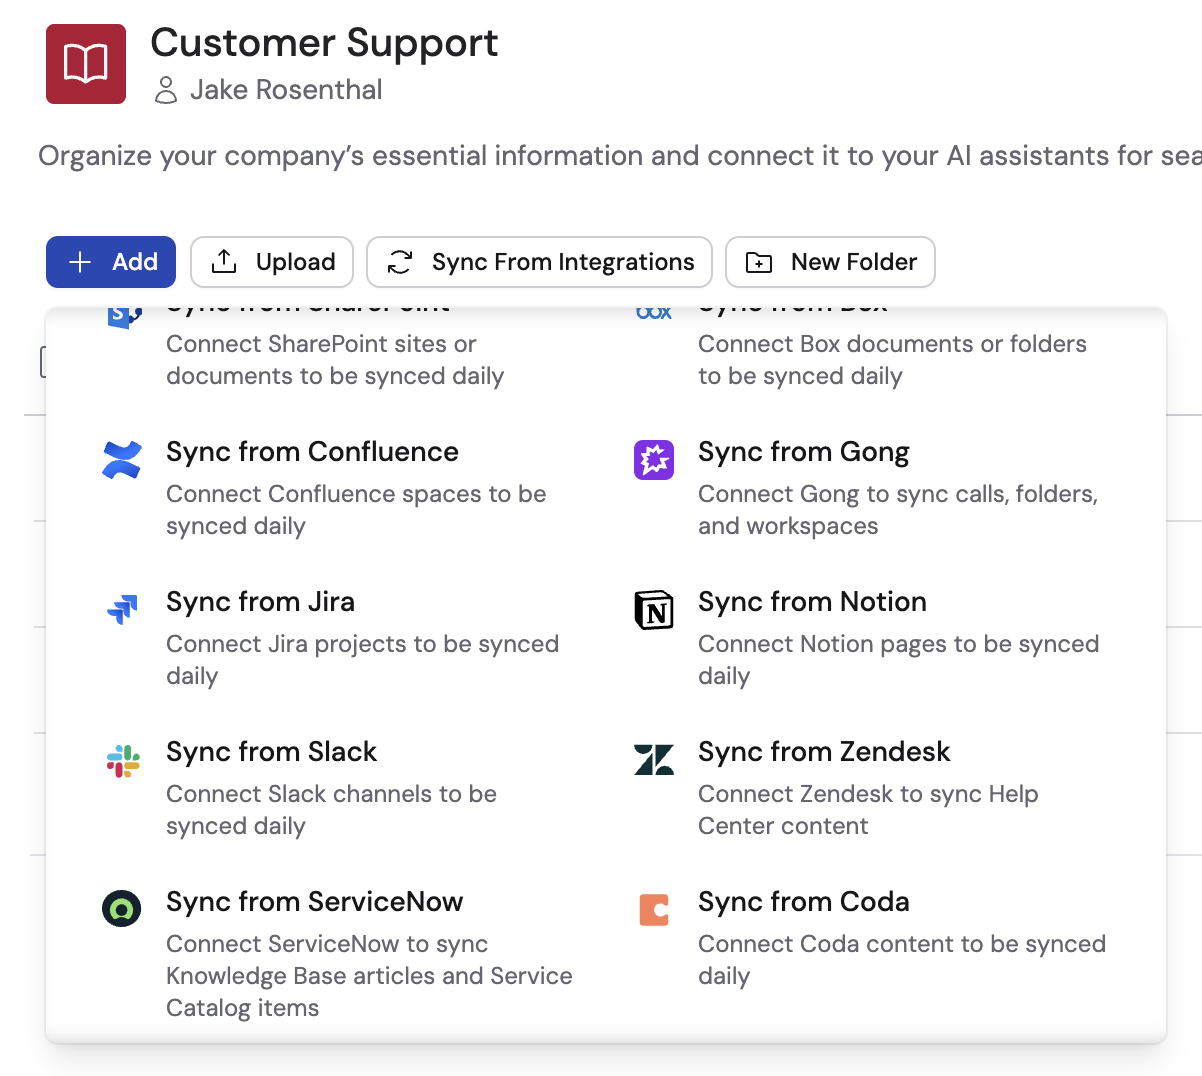Click the upload arrow icon in the Upload button

coord(224,261)
